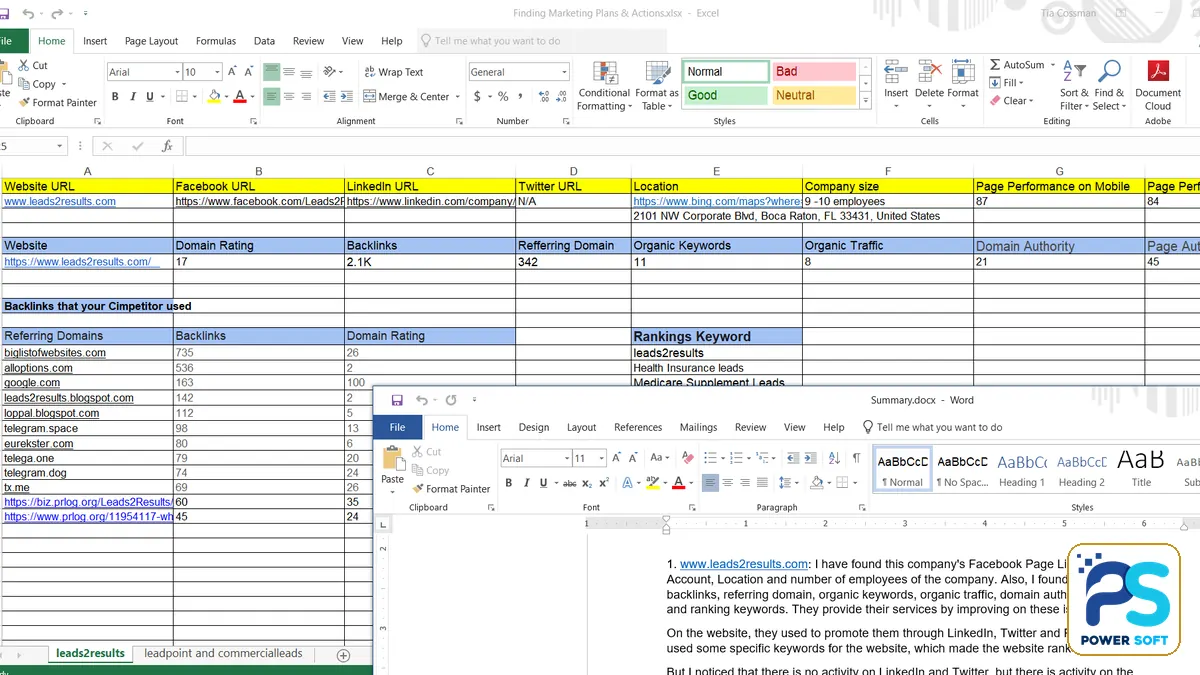Click www.leads2results.com link in Word document
The width and height of the screenshot is (1200, 675).
(x=744, y=564)
